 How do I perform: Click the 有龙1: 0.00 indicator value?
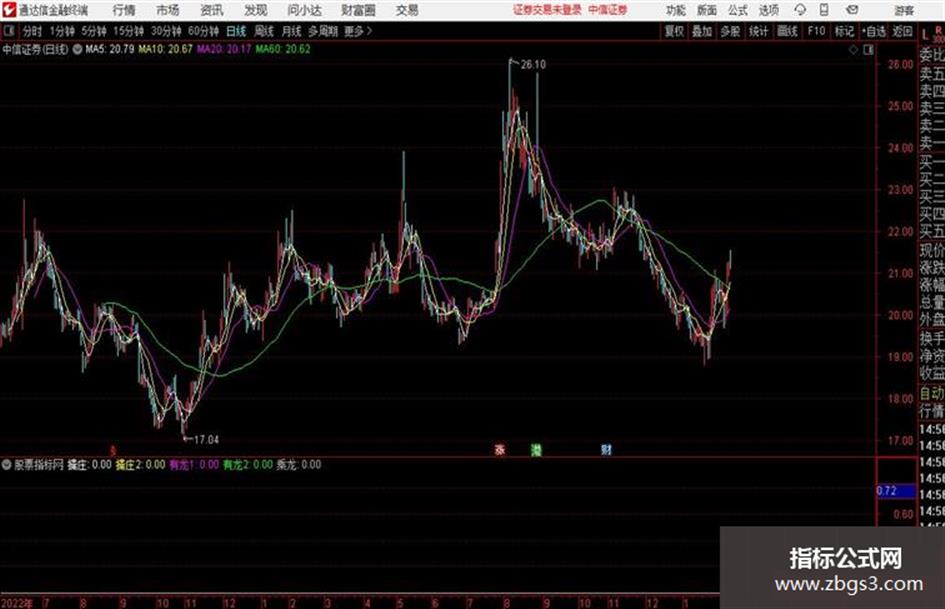click(x=193, y=465)
